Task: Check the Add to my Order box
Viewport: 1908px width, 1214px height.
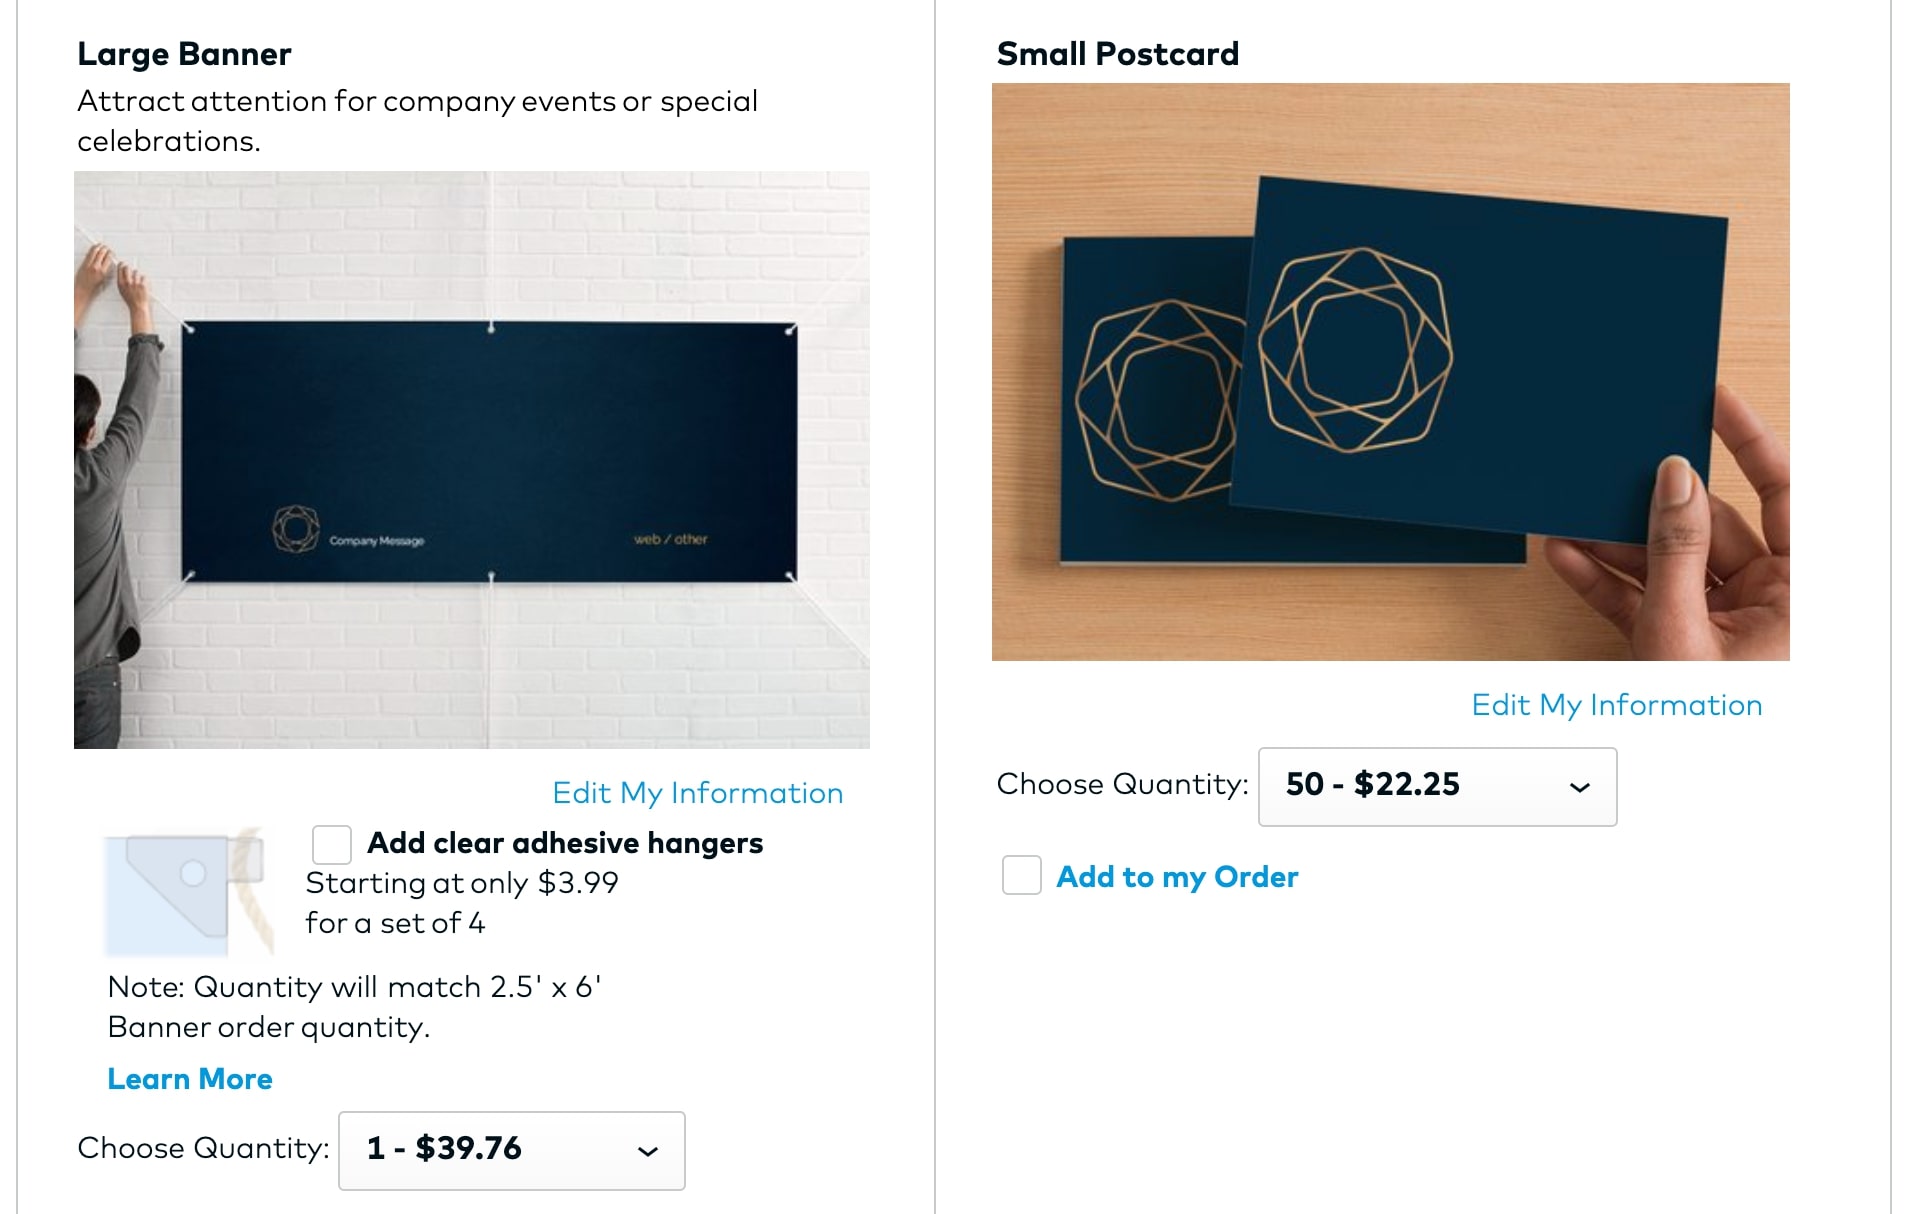Action: click(1022, 876)
